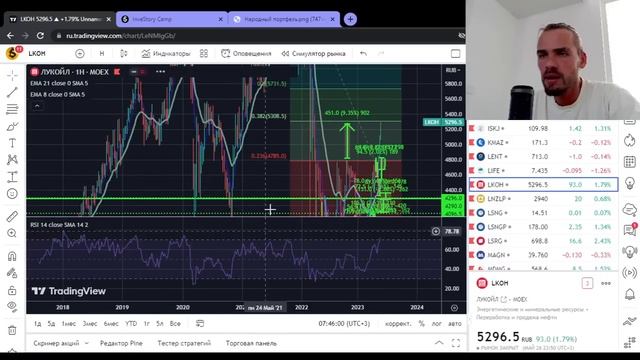This screenshot has height=360, width=640.
Task: Select KMAZ row in watchlist
Action: 543,142
